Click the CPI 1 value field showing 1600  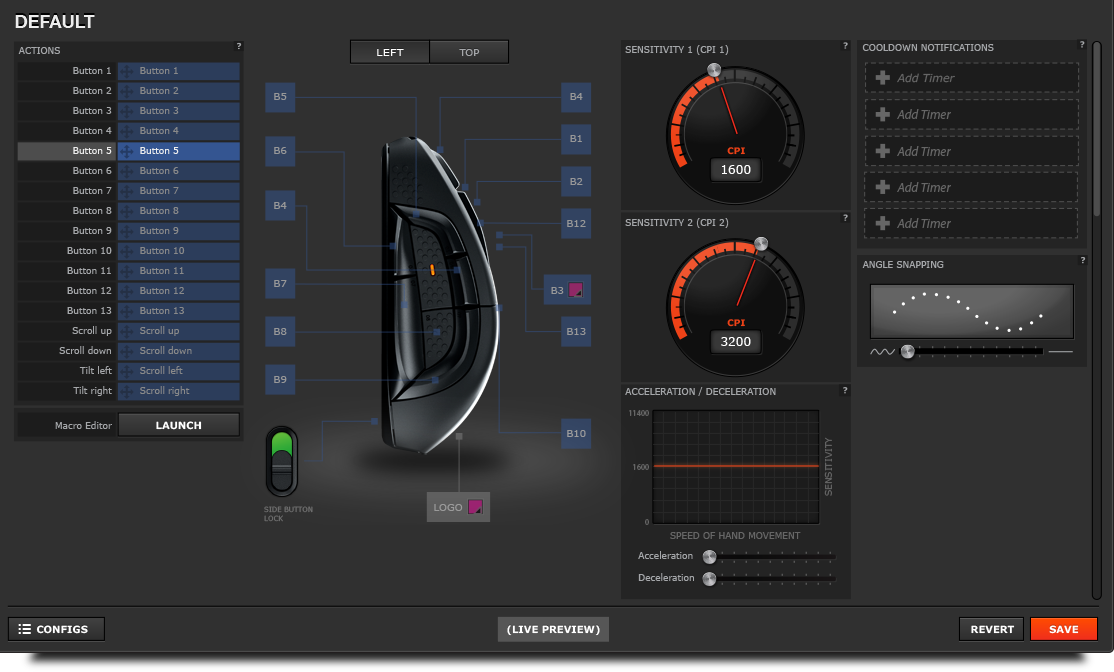point(736,170)
